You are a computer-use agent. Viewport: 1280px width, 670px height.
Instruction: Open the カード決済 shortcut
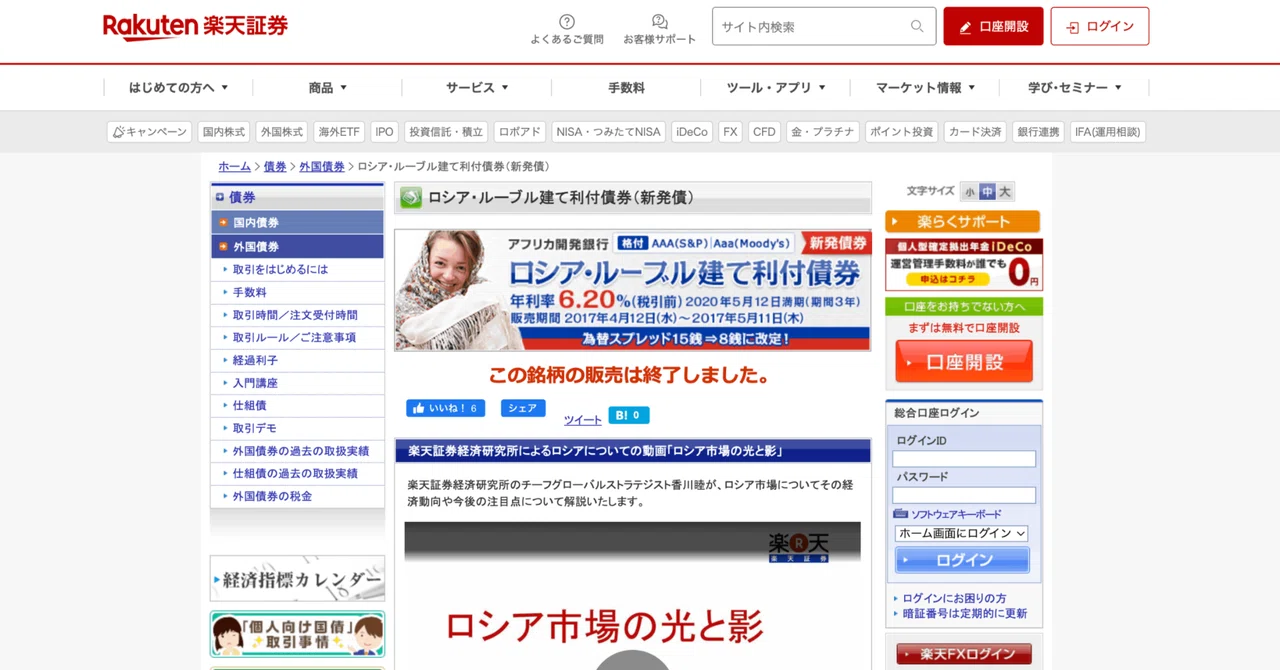coord(974,132)
